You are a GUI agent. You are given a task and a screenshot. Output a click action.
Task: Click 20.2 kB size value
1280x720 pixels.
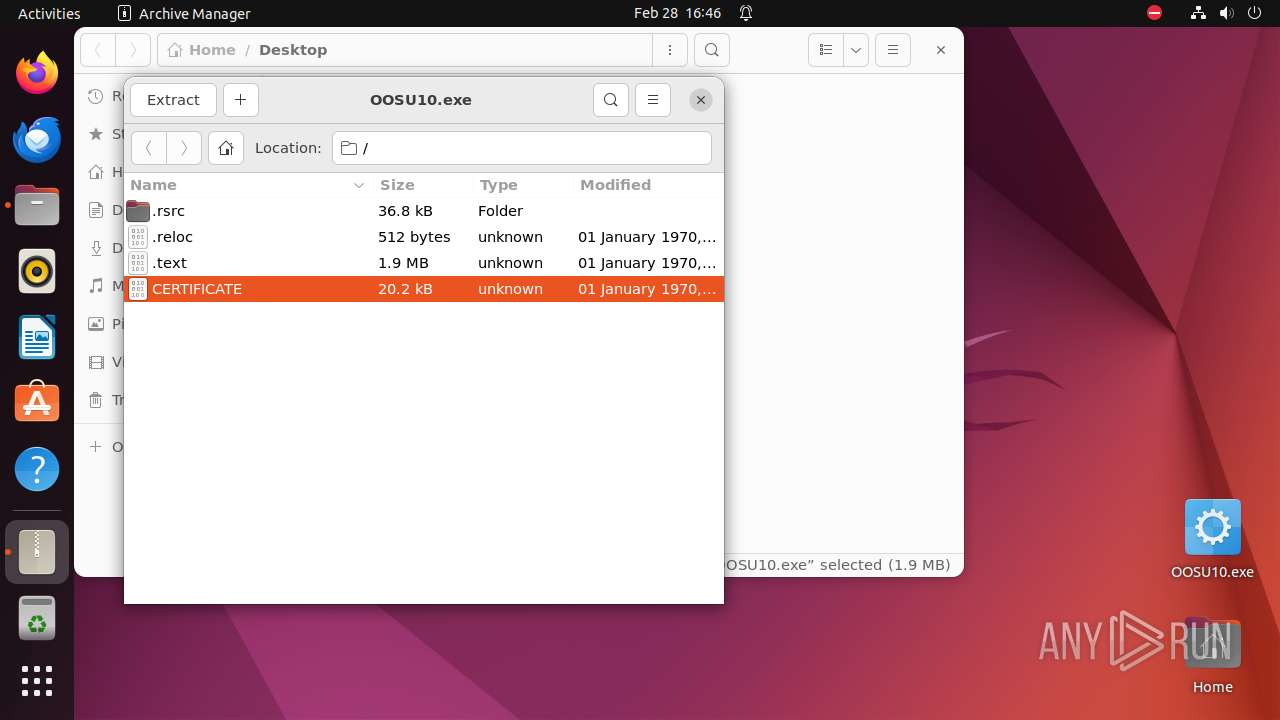tap(405, 289)
